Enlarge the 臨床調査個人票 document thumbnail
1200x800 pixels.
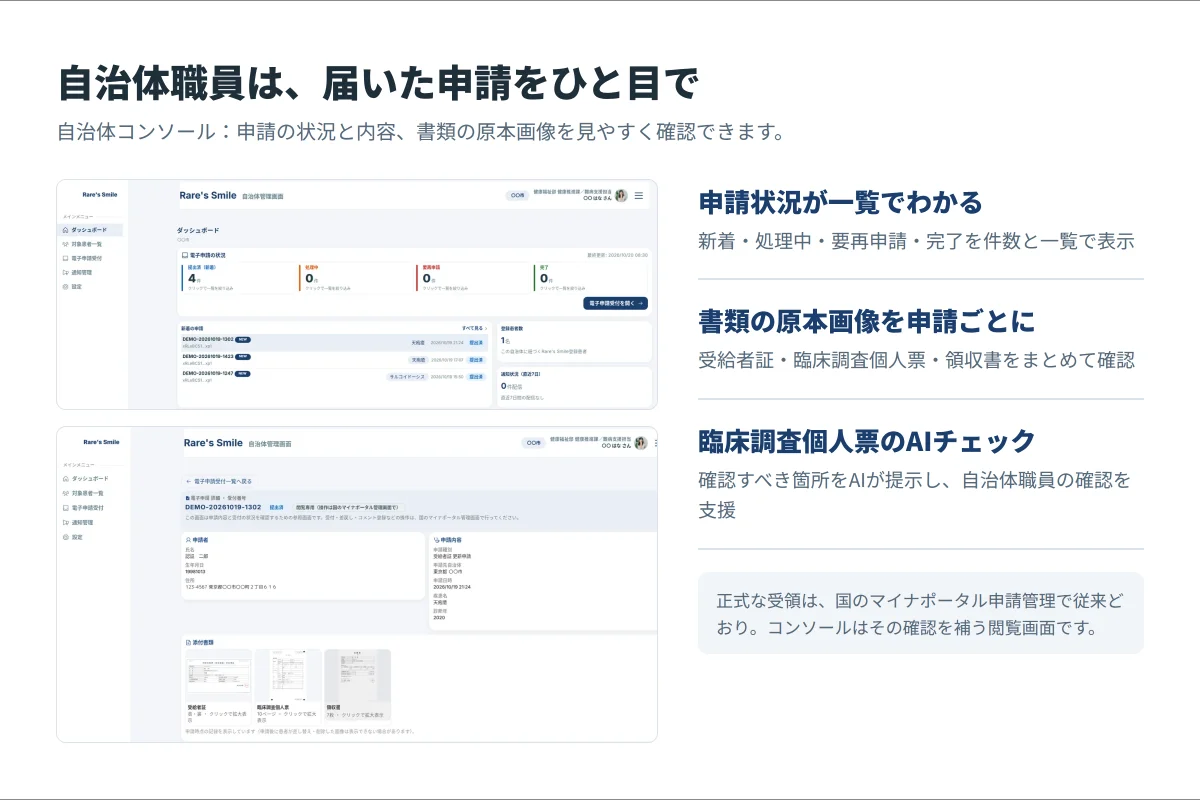(288, 676)
